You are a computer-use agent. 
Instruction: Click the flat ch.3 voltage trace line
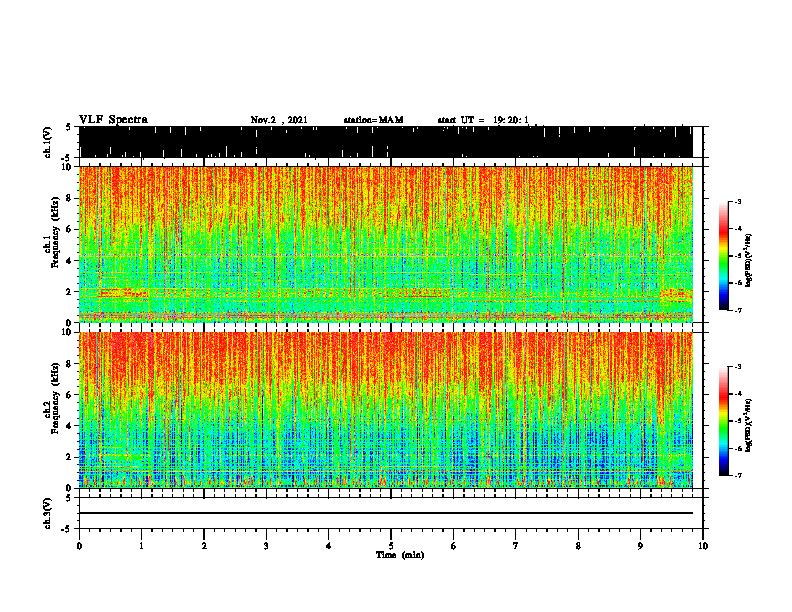[x=386, y=513]
